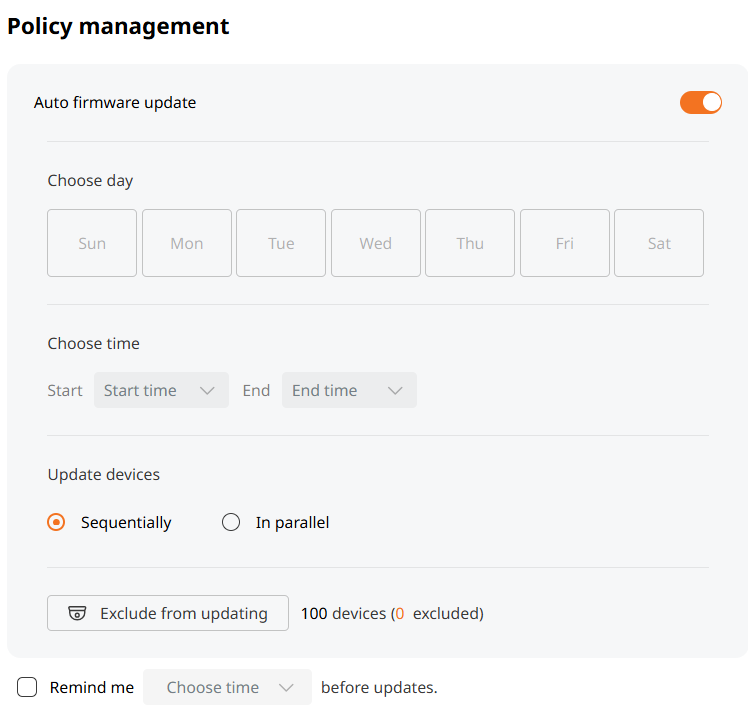
Task: Choose Tue day tile
Action: pos(281,243)
